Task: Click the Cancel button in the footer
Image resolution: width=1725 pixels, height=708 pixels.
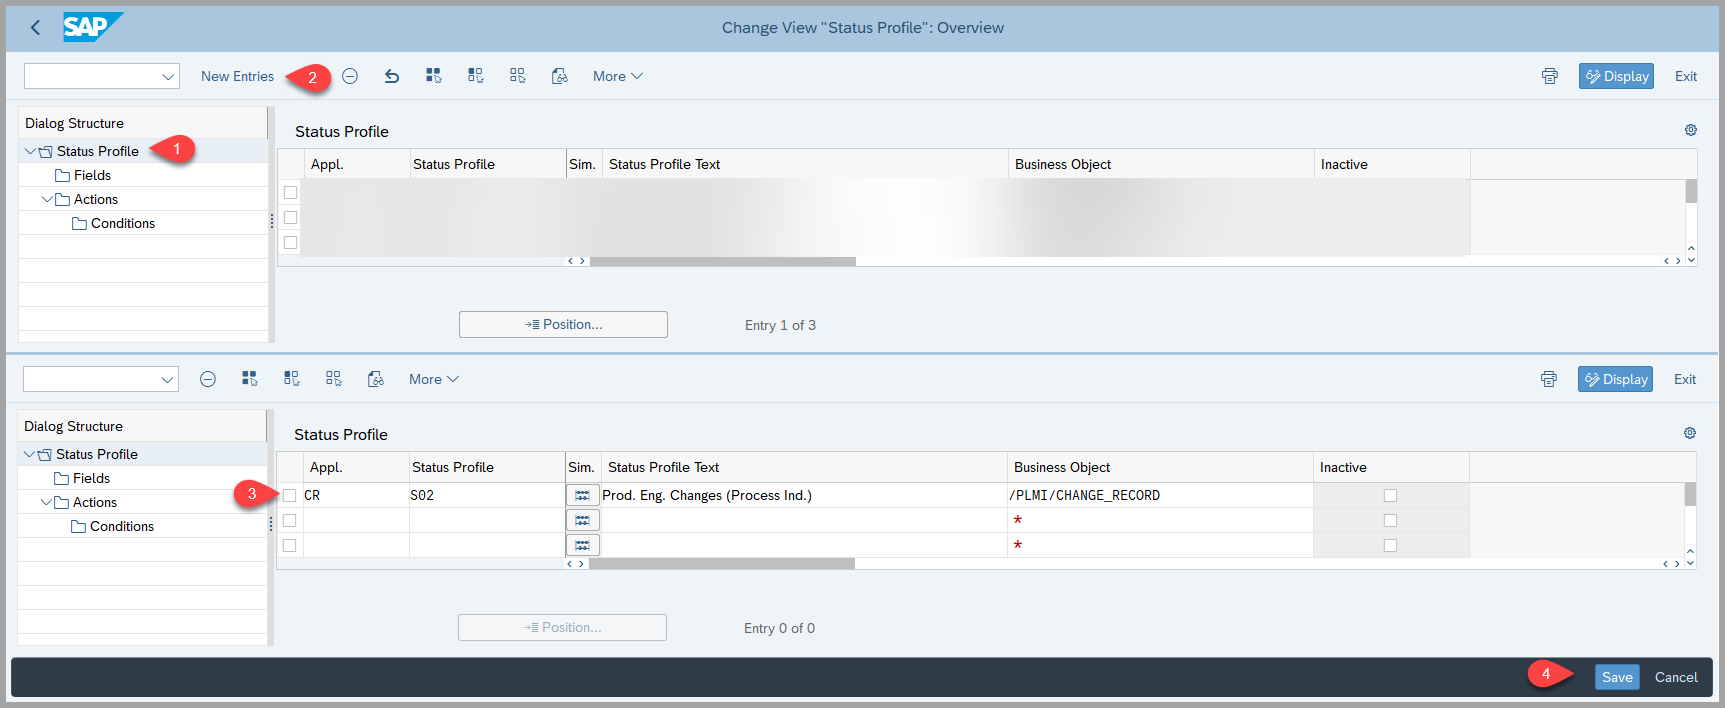Action: coord(1675,677)
